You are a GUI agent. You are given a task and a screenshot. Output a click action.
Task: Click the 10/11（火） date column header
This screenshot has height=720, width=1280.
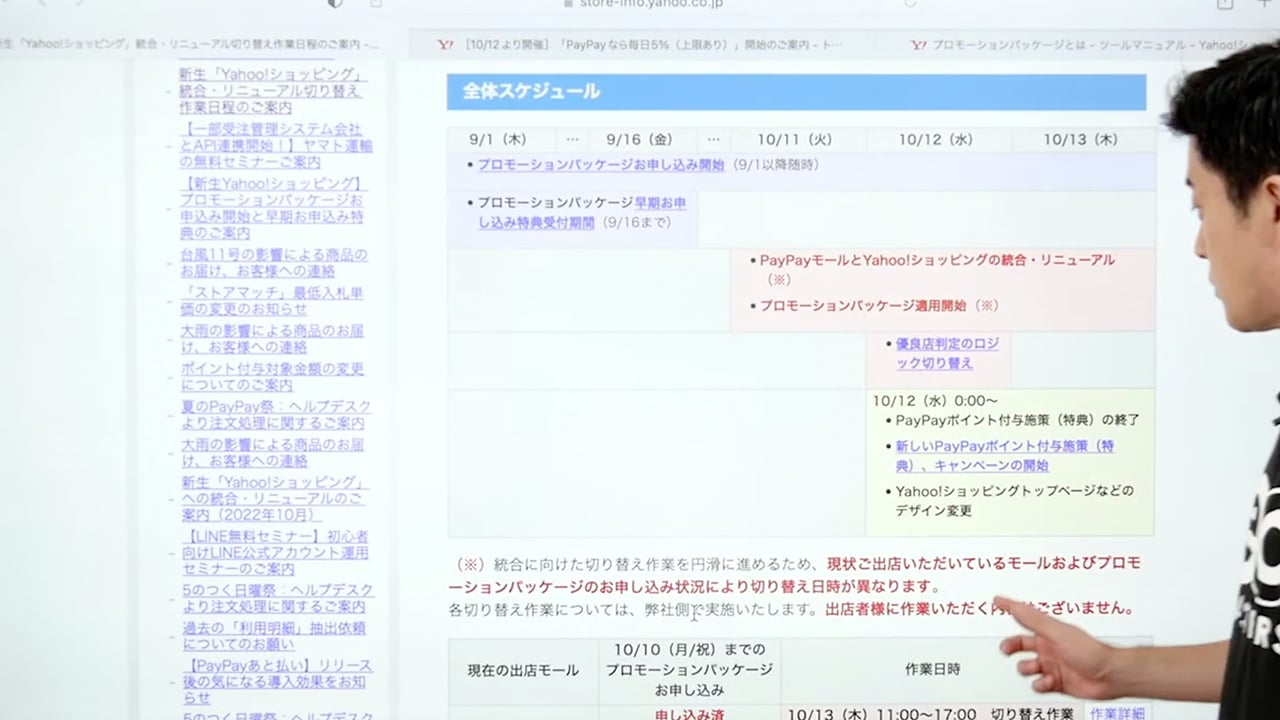(795, 140)
